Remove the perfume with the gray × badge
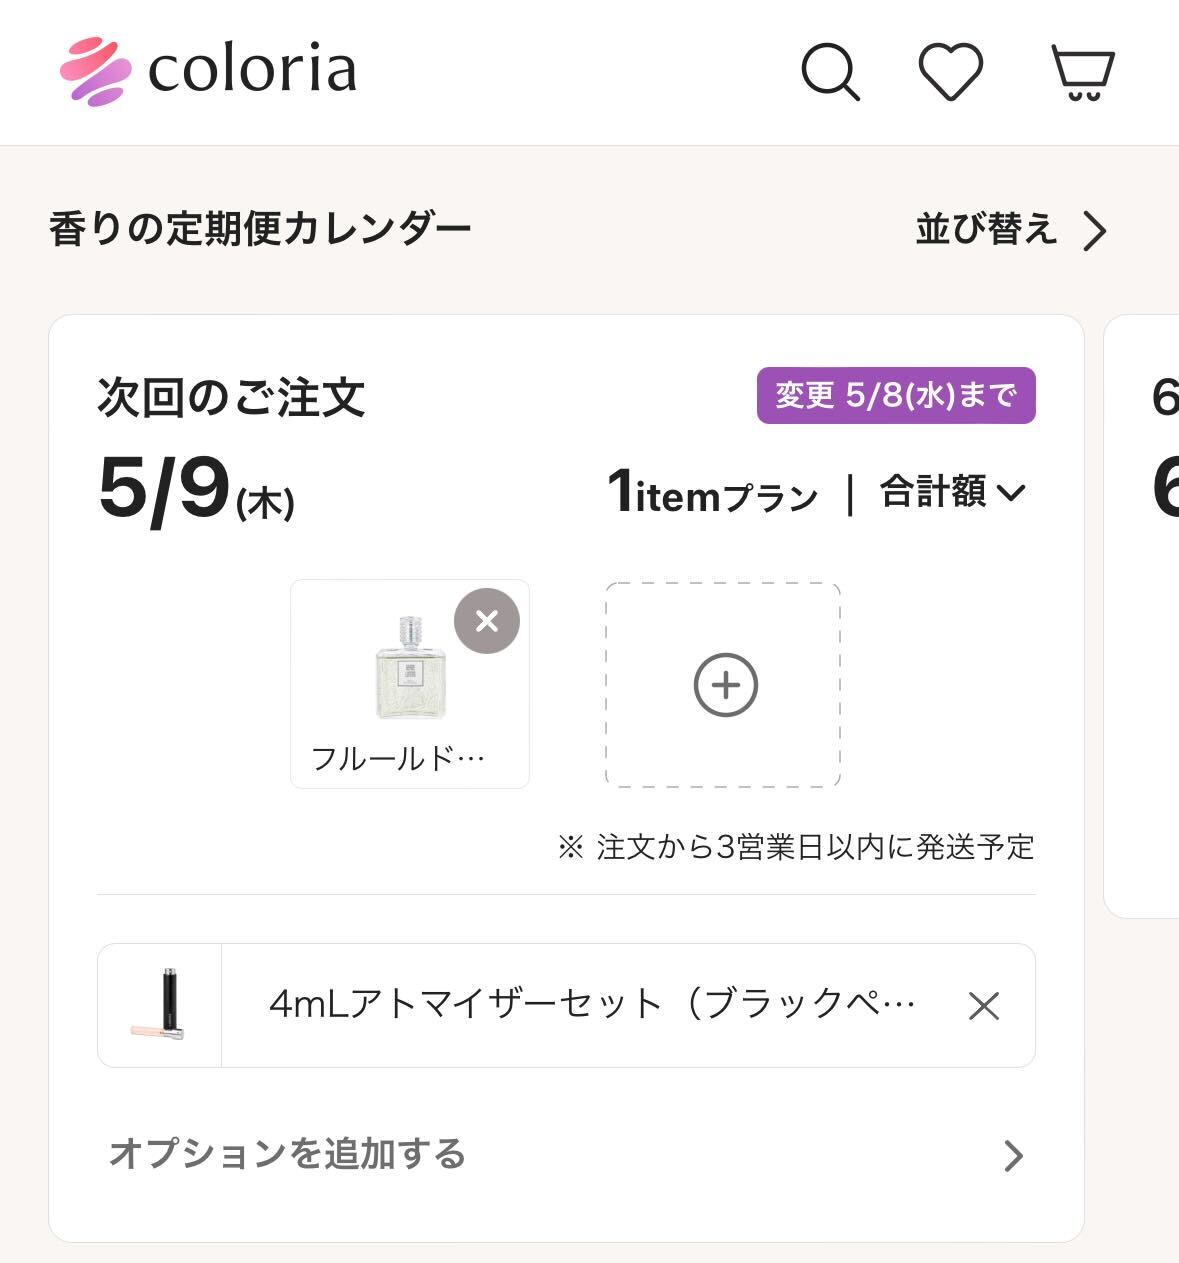 487,621
